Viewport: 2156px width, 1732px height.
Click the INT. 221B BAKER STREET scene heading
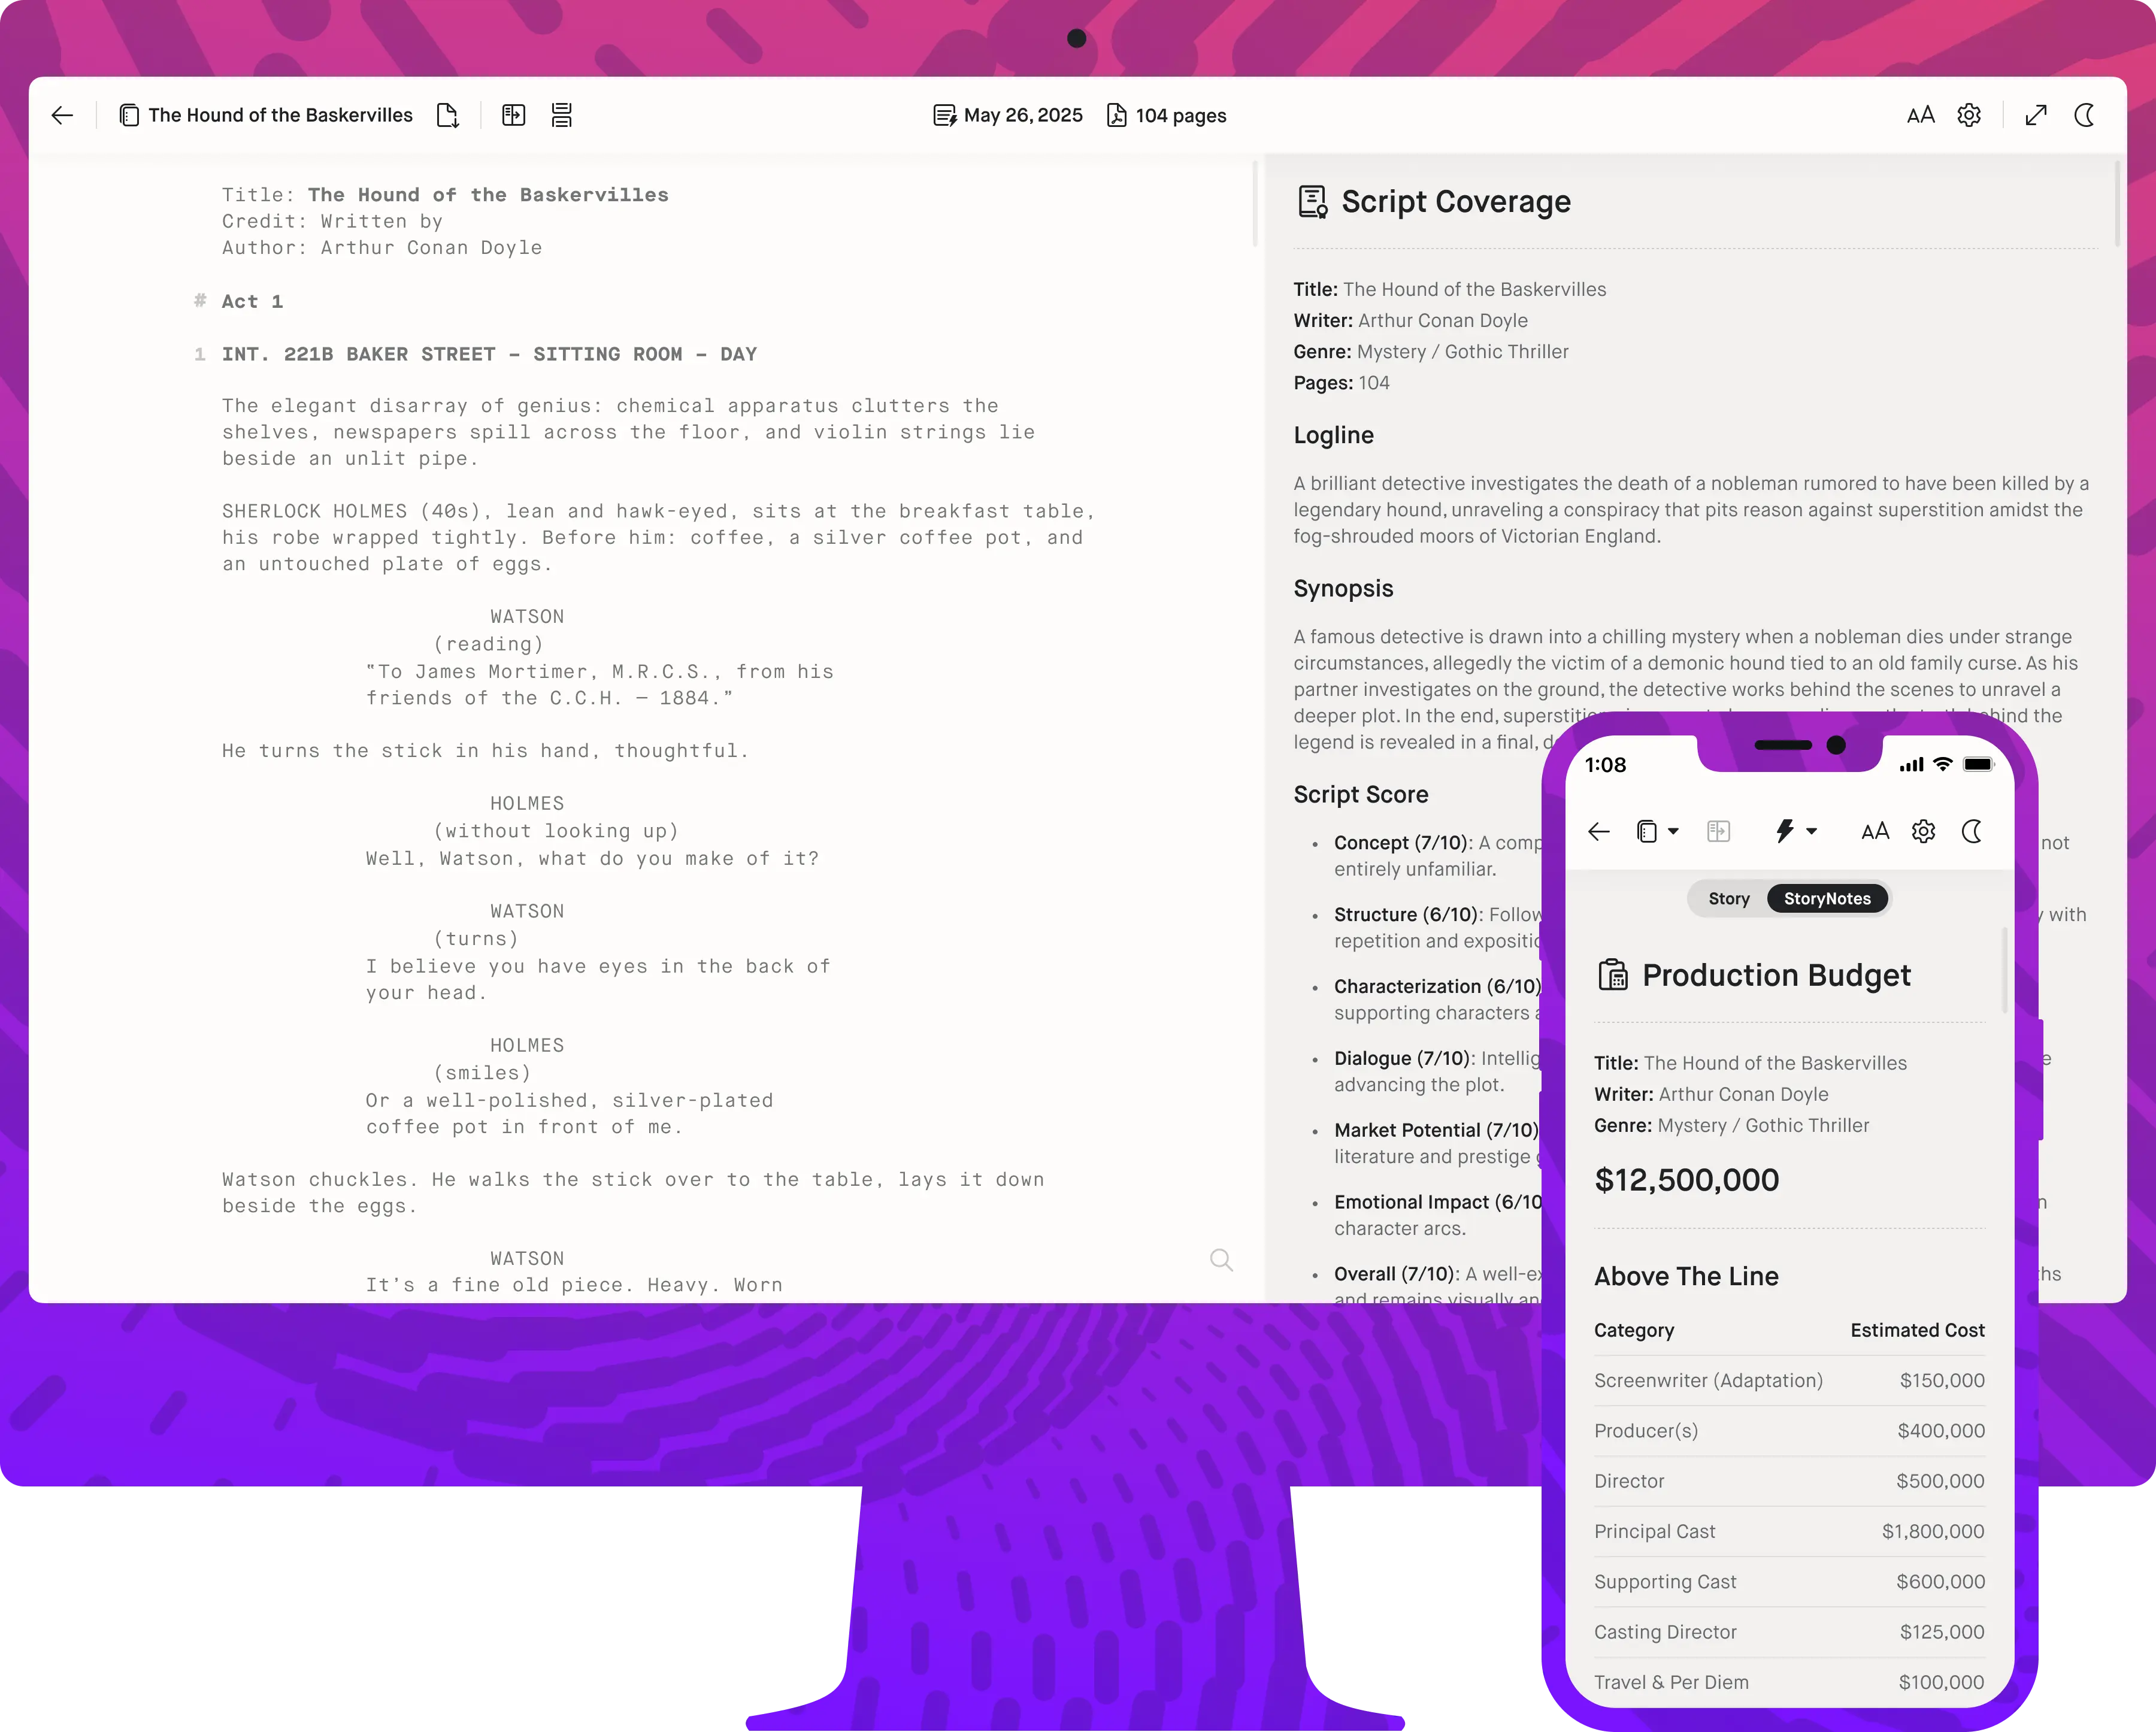pos(489,354)
